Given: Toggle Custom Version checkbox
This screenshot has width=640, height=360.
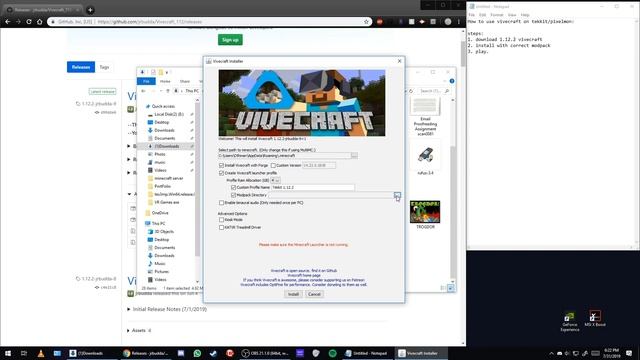Looking at the screenshot, I should [273, 165].
